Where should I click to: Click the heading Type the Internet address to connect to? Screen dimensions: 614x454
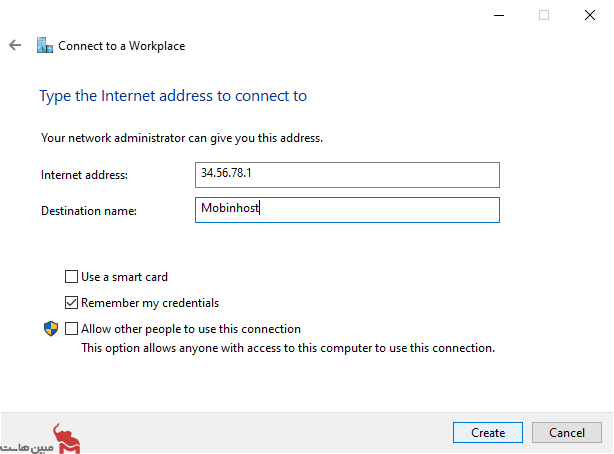[173, 96]
